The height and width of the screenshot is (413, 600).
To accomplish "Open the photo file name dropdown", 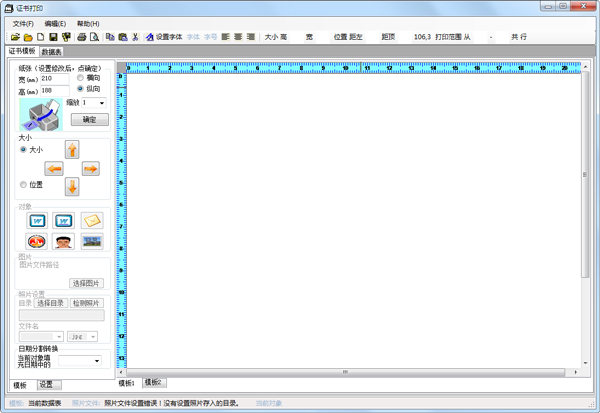I will (59, 337).
